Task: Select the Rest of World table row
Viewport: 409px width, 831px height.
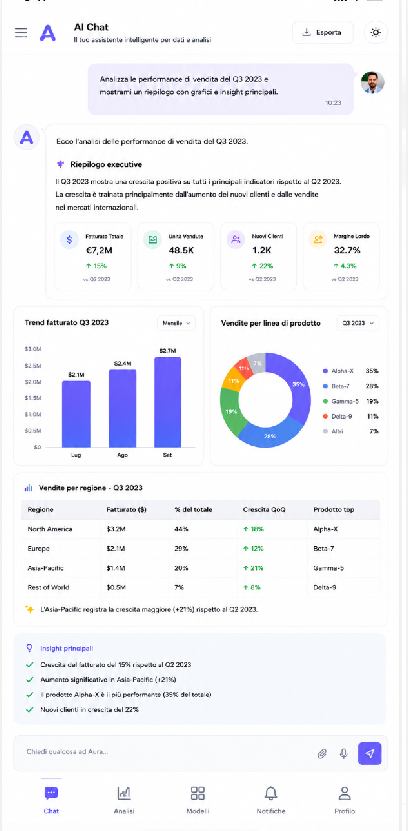Action: coord(200,587)
